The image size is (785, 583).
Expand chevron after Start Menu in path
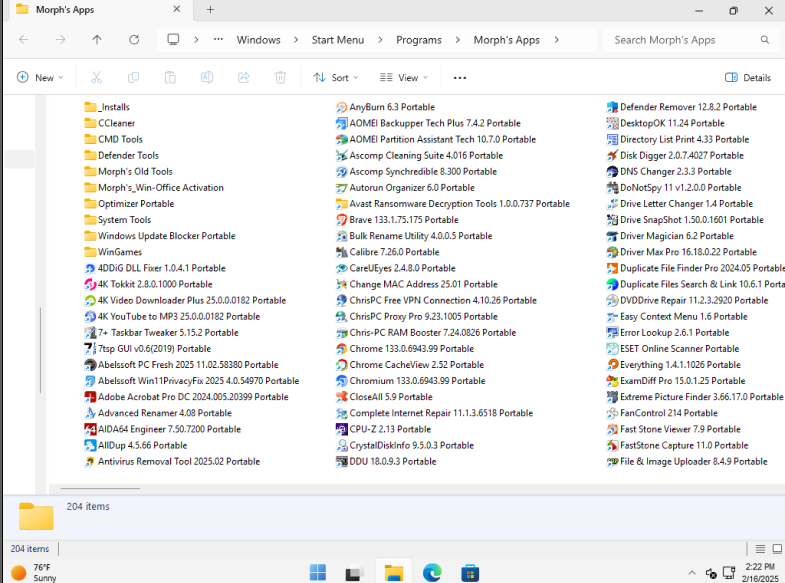coord(380,40)
